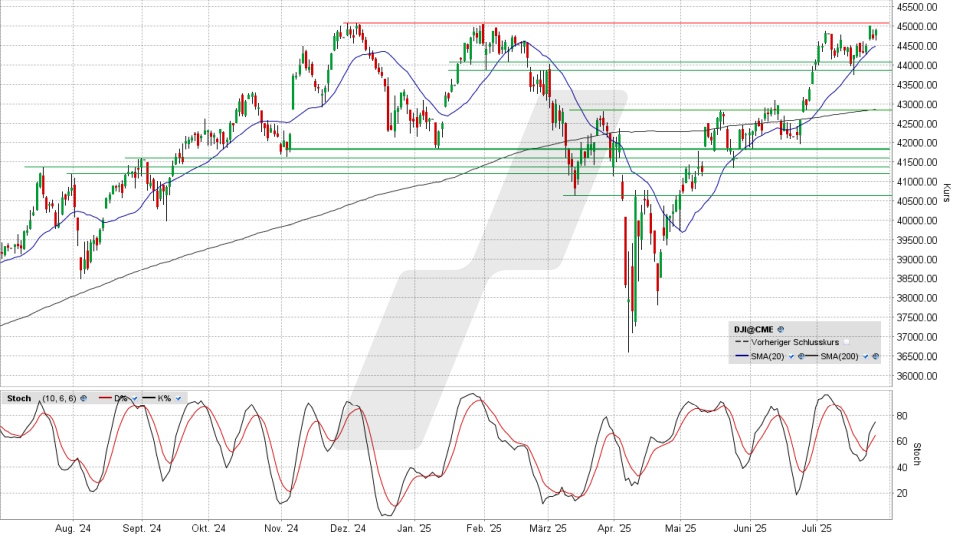Screen dimensions: 960x540
Task: Click the blue SMA(20) line sample in the legend
Action: pyautogui.click(x=742, y=356)
